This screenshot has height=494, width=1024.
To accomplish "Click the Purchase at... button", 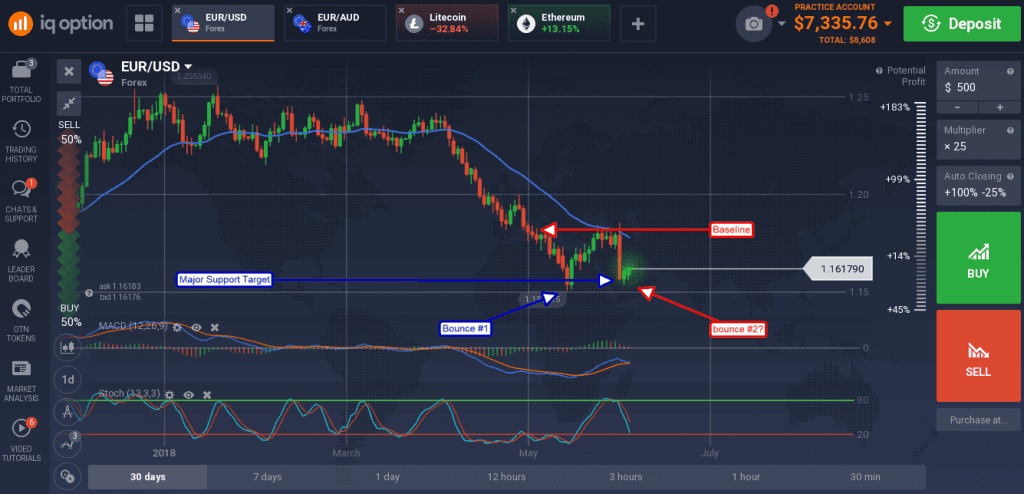I will point(978,420).
